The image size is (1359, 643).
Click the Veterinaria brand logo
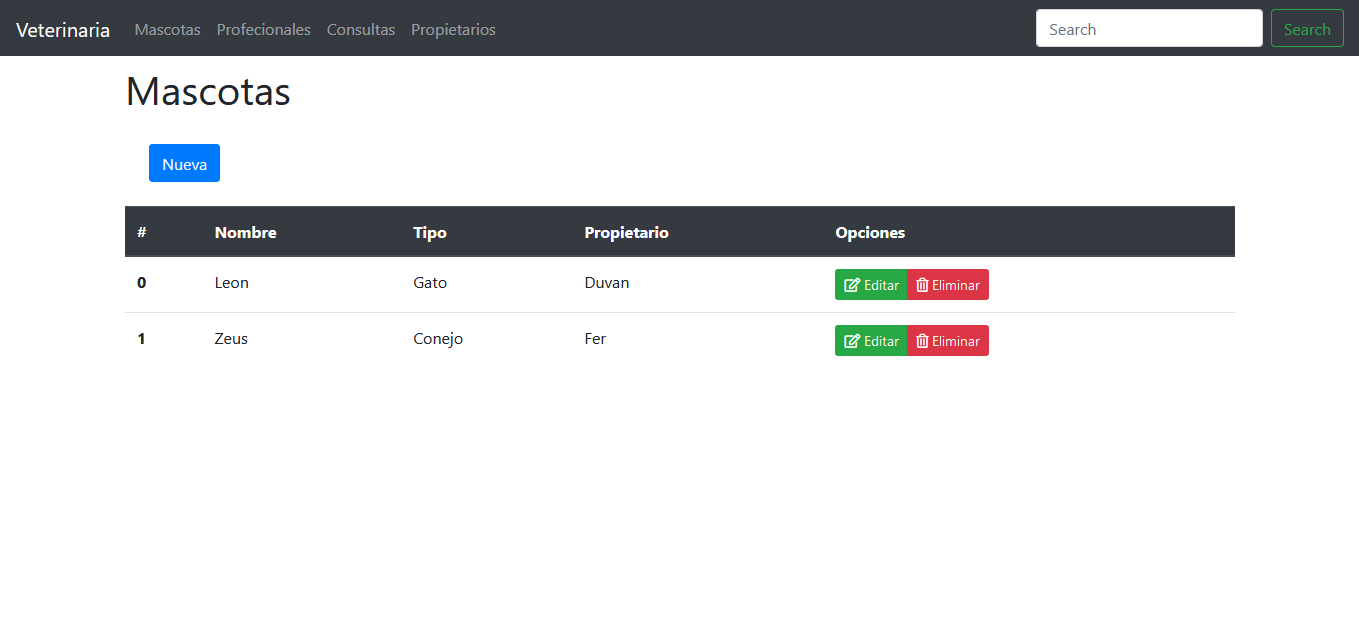63,30
